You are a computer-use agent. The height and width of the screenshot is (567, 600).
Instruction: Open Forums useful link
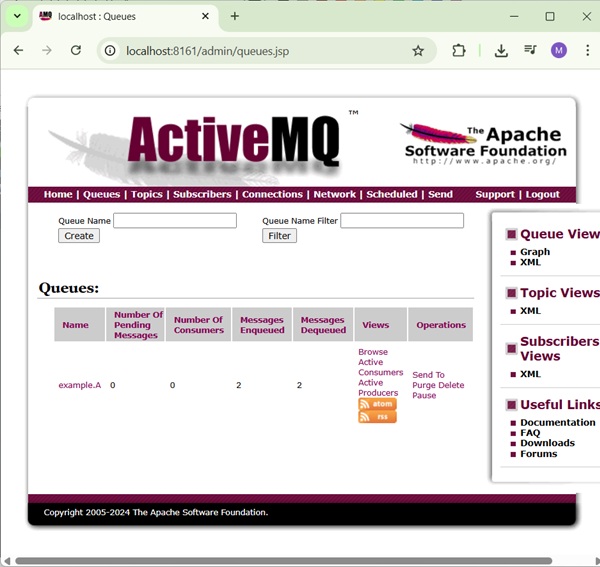[x=538, y=454]
